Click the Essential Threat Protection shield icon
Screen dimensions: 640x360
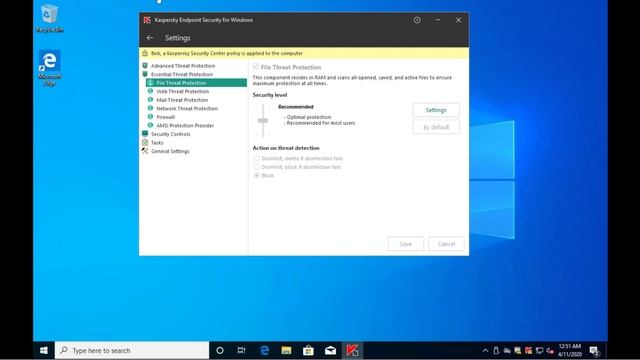tap(145, 74)
